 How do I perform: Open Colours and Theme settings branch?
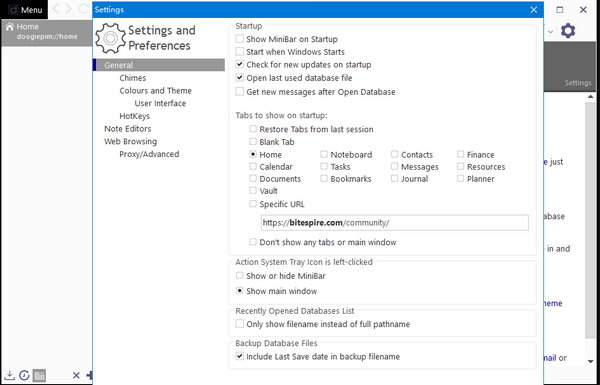pos(155,91)
